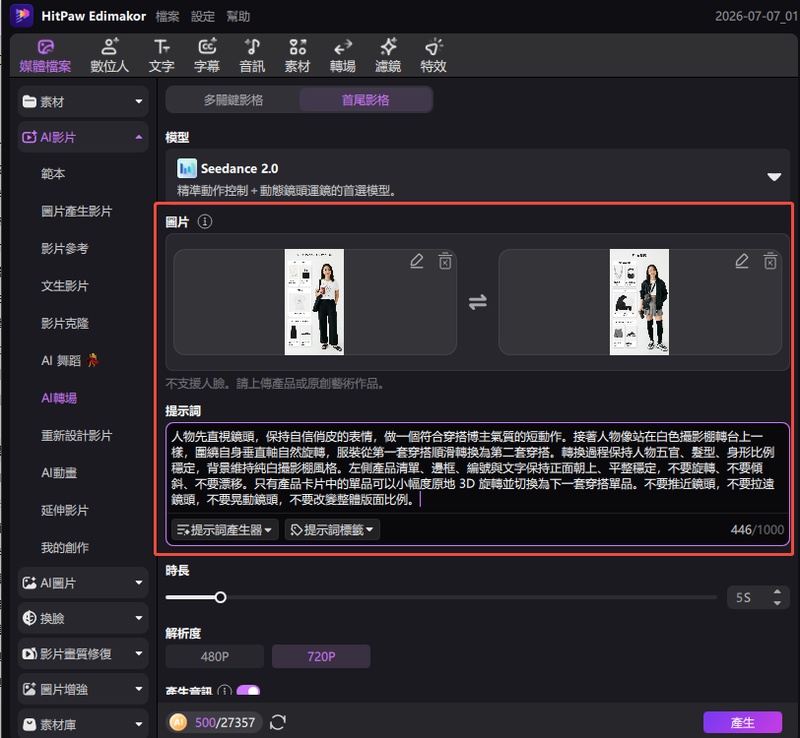
Task: Expand the AI圖片 sidebar section
Action: pyautogui.click(x=83, y=583)
